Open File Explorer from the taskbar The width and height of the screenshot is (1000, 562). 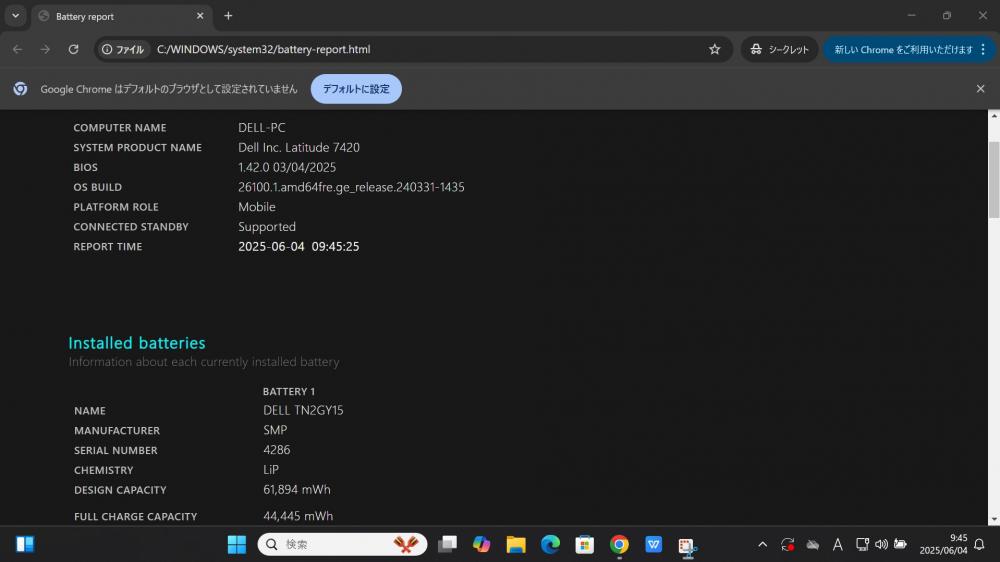pyautogui.click(x=516, y=544)
